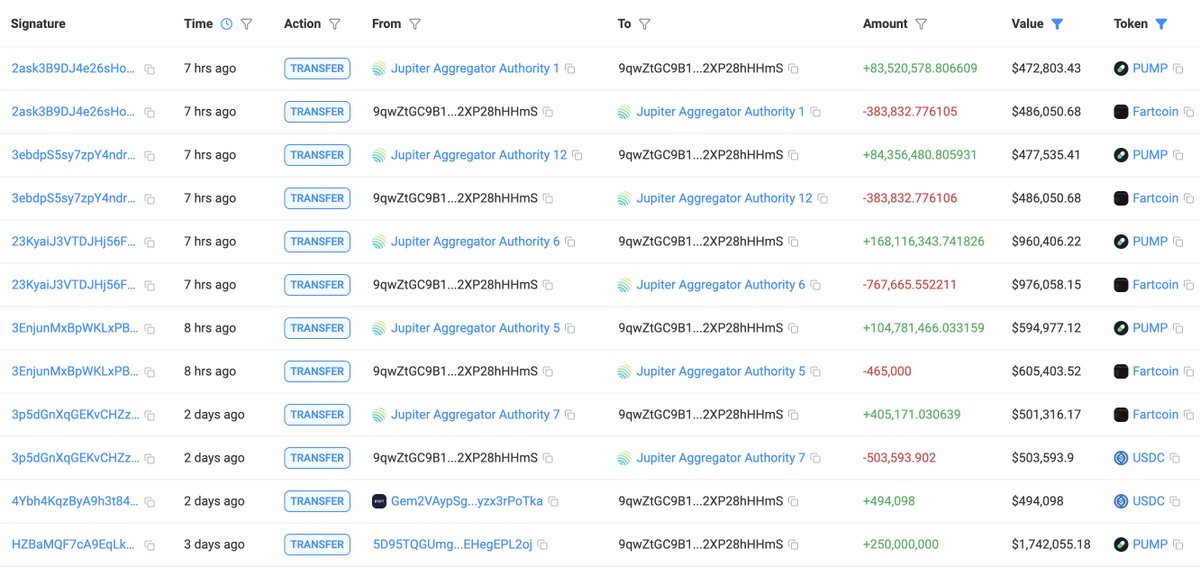
Task: Copy Jupiter Aggregator Authority 1 address in To column
Action: [816, 112]
